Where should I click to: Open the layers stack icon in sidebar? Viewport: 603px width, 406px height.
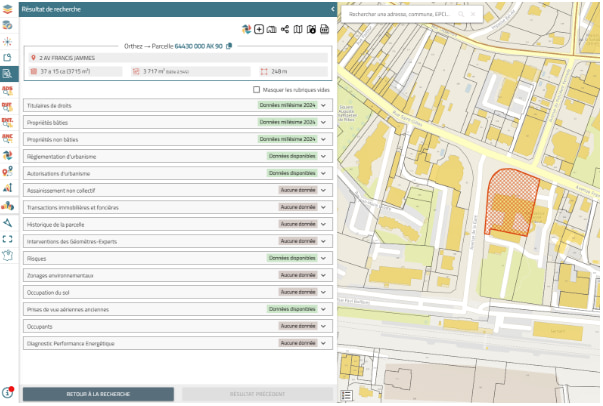(8, 11)
